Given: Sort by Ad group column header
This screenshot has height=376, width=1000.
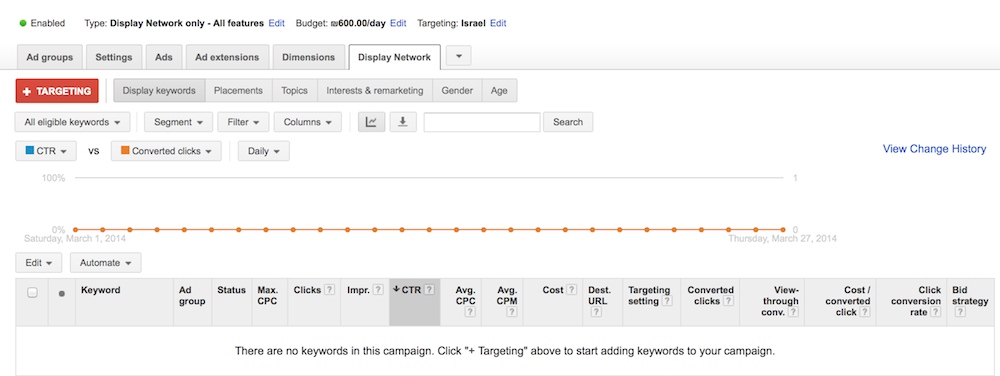Looking at the screenshot, I should 192,296.
